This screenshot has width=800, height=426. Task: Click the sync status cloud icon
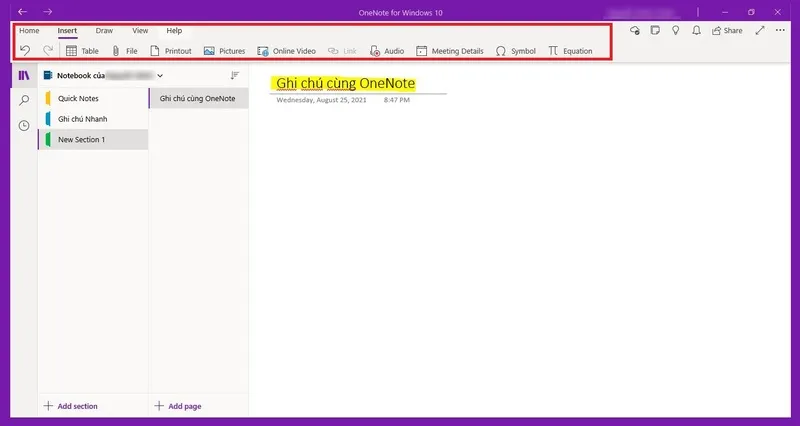coord(635,31)
